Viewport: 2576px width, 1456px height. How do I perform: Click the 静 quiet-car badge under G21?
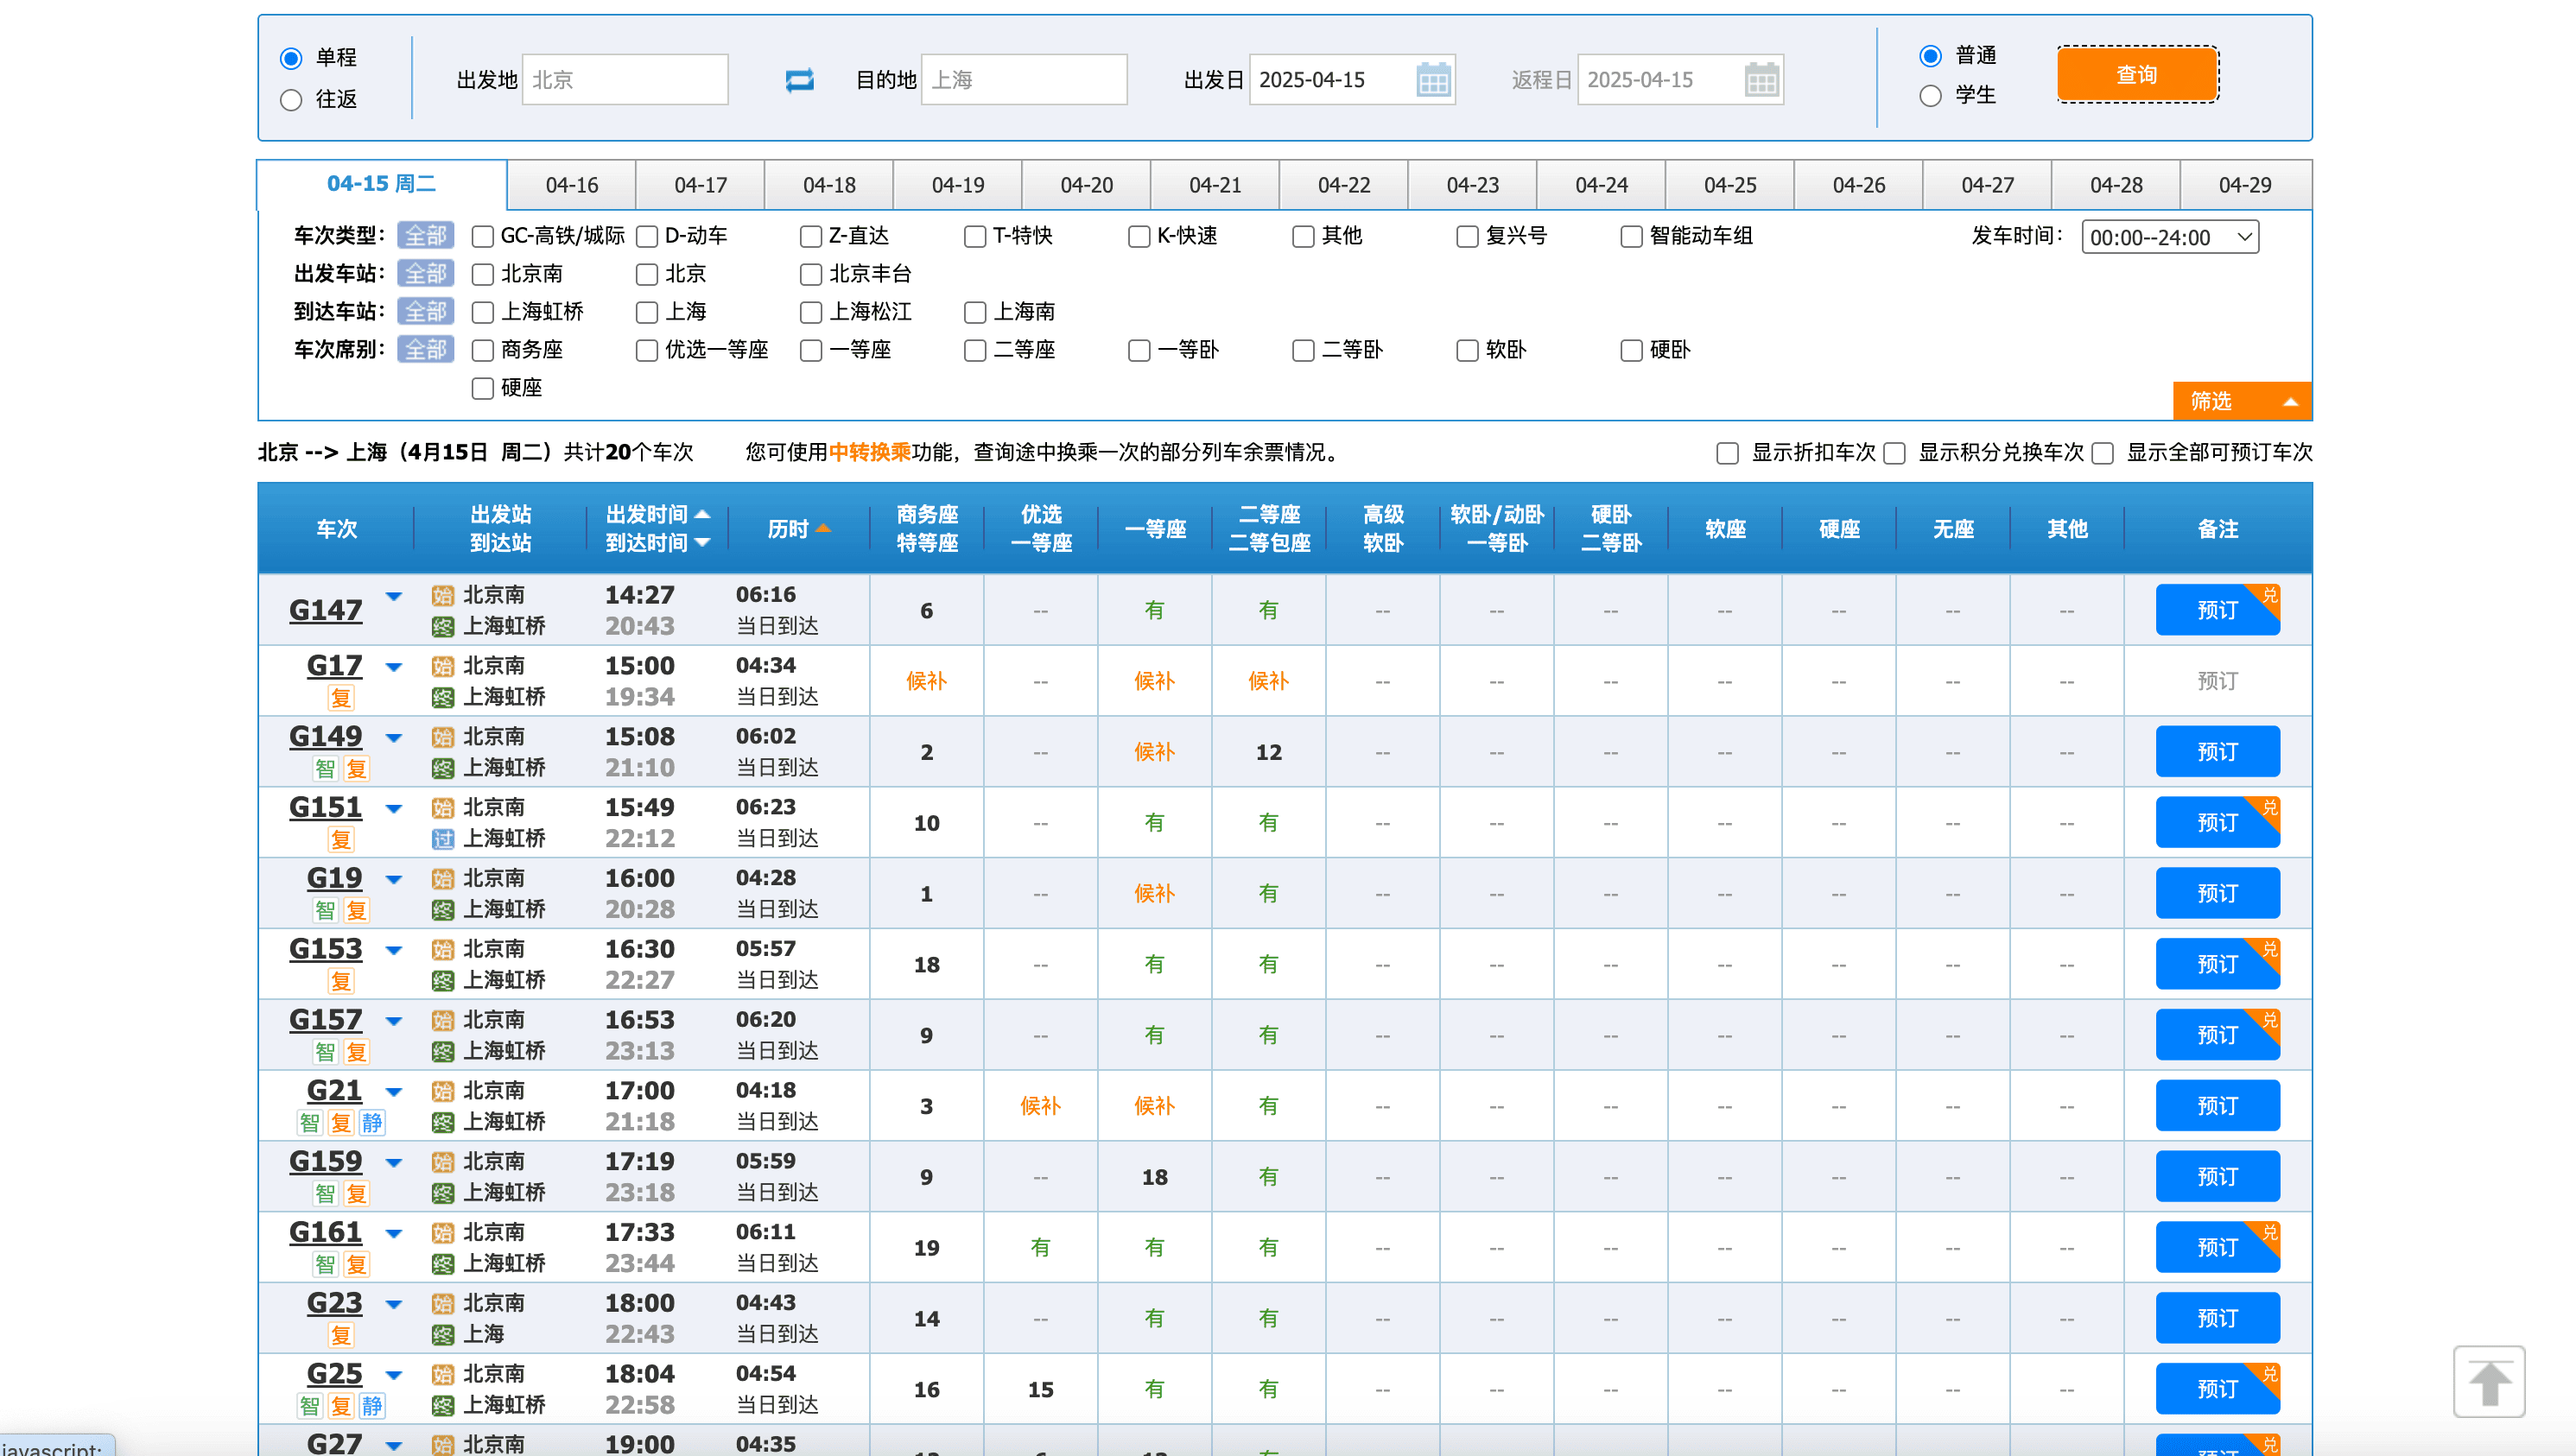click(372, 1123)
